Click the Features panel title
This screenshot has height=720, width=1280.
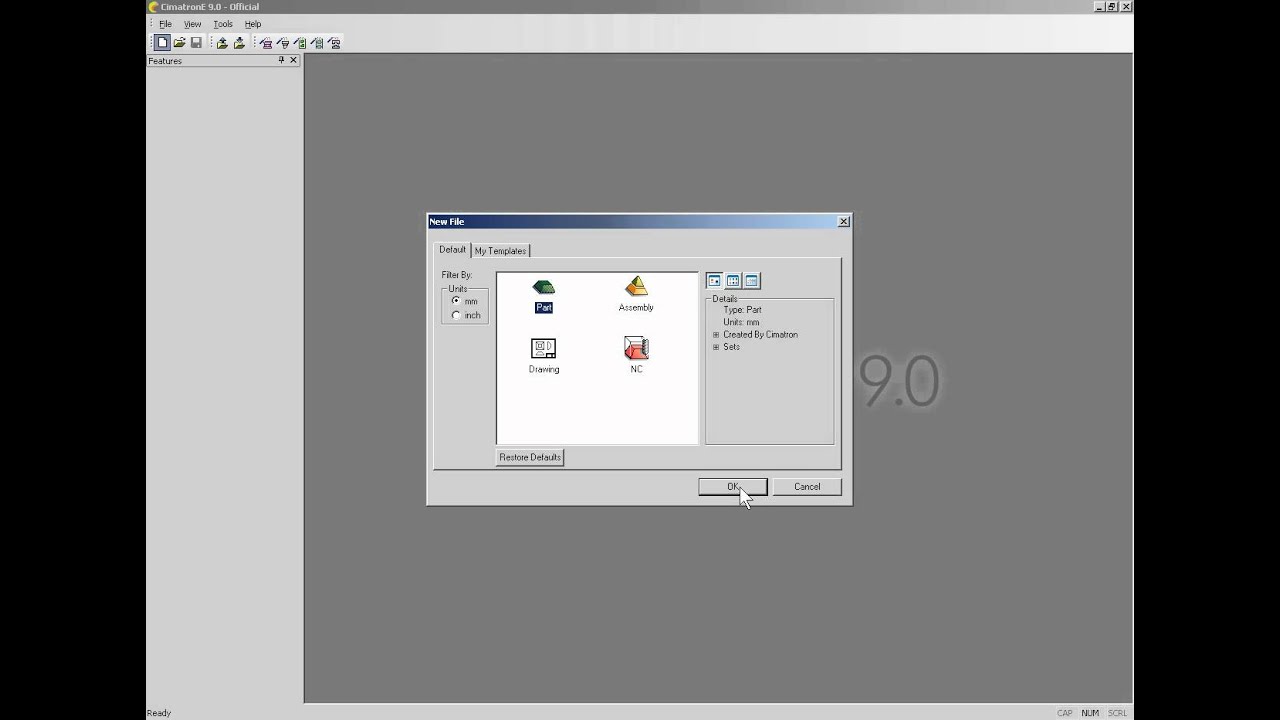point(165,61)
